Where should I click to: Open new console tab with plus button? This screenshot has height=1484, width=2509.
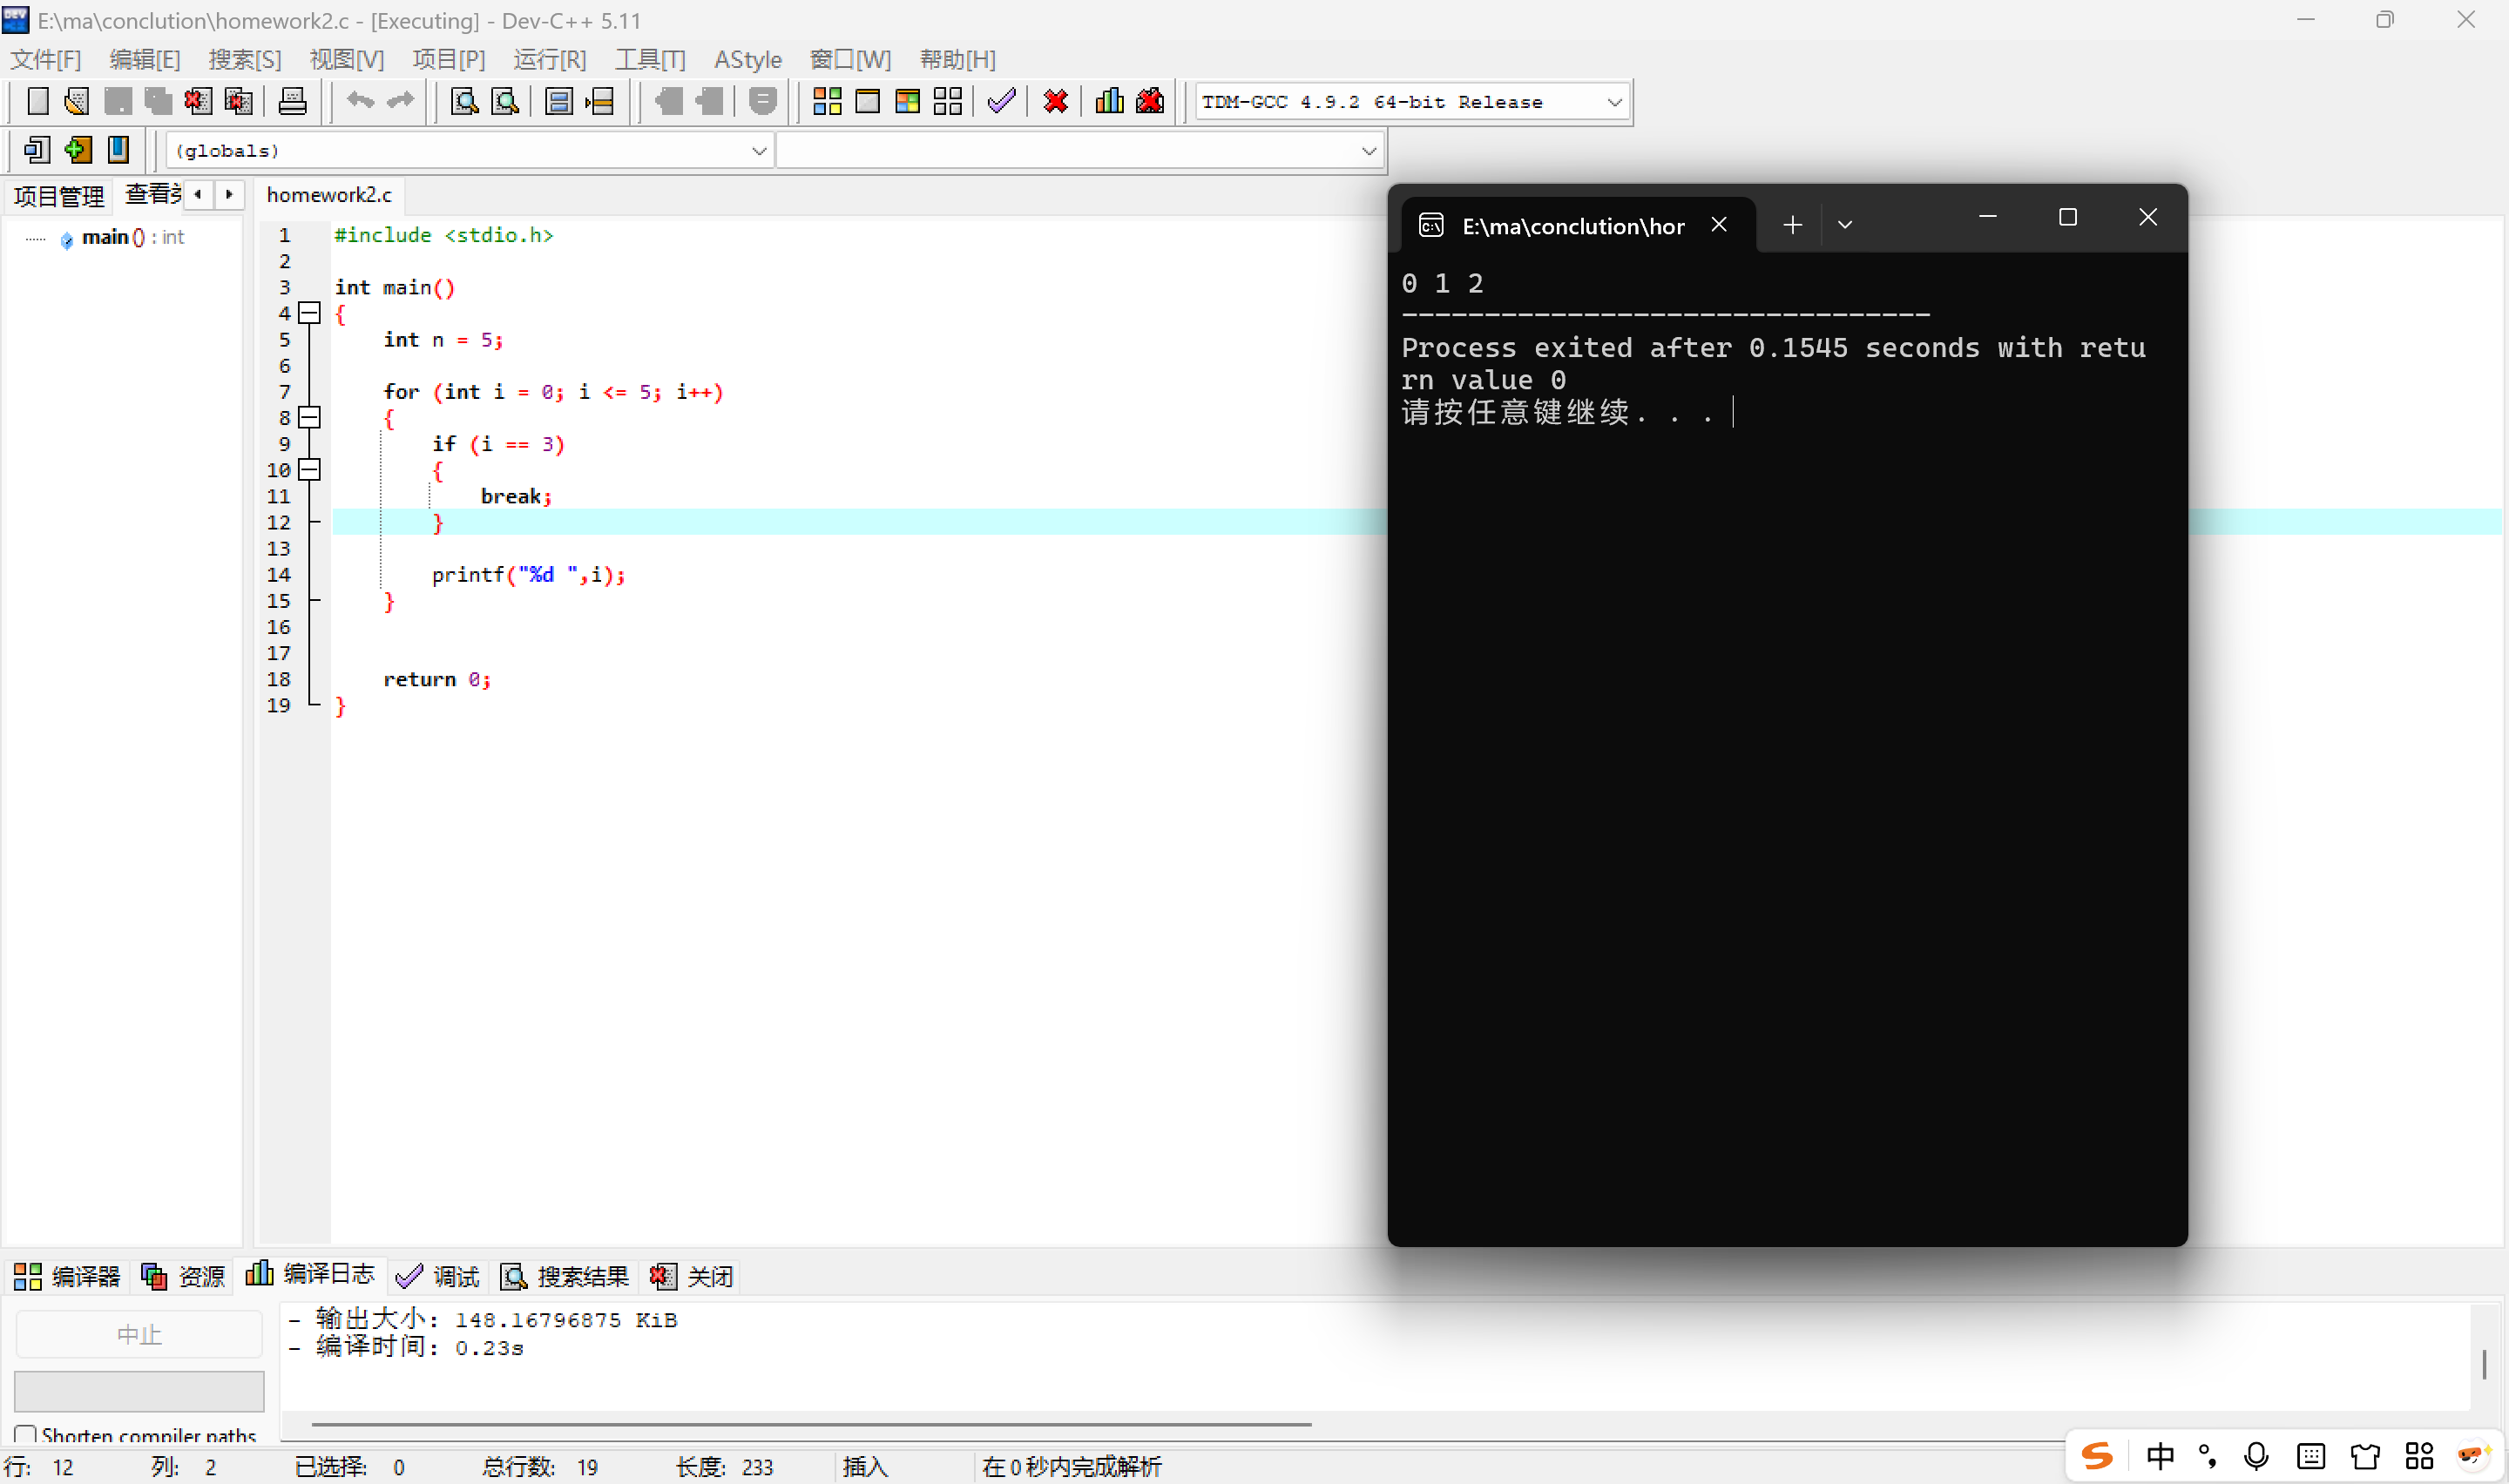click(1792, 225)
